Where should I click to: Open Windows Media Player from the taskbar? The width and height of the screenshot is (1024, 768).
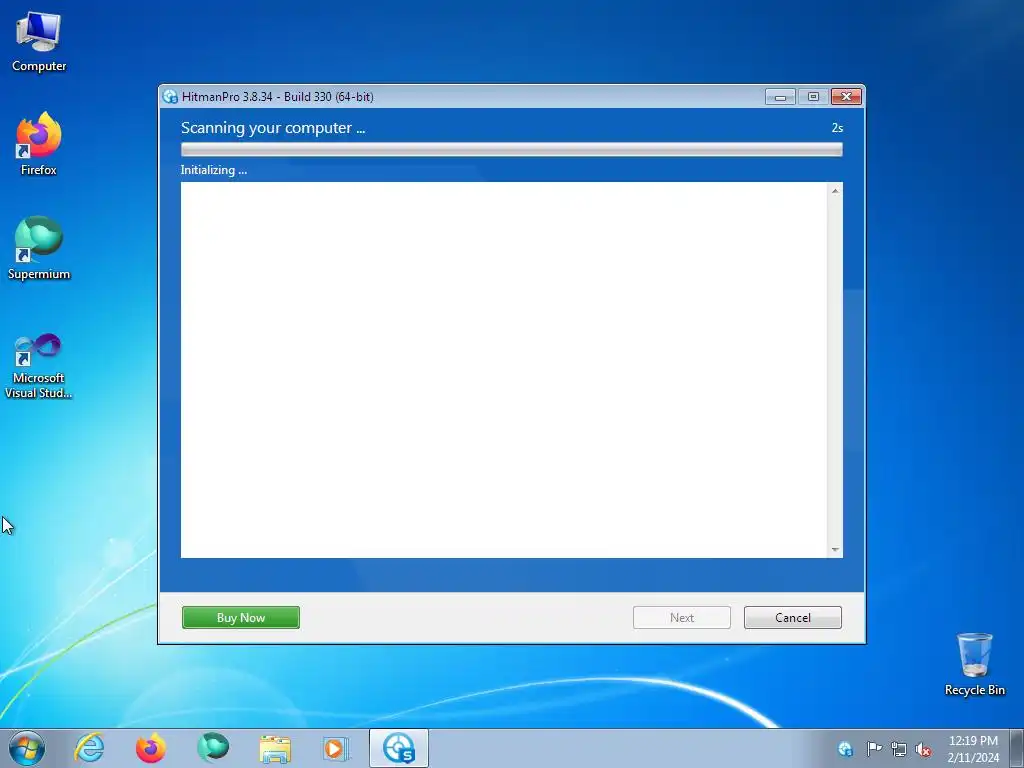pyautogui.click(x=336, y=748)
